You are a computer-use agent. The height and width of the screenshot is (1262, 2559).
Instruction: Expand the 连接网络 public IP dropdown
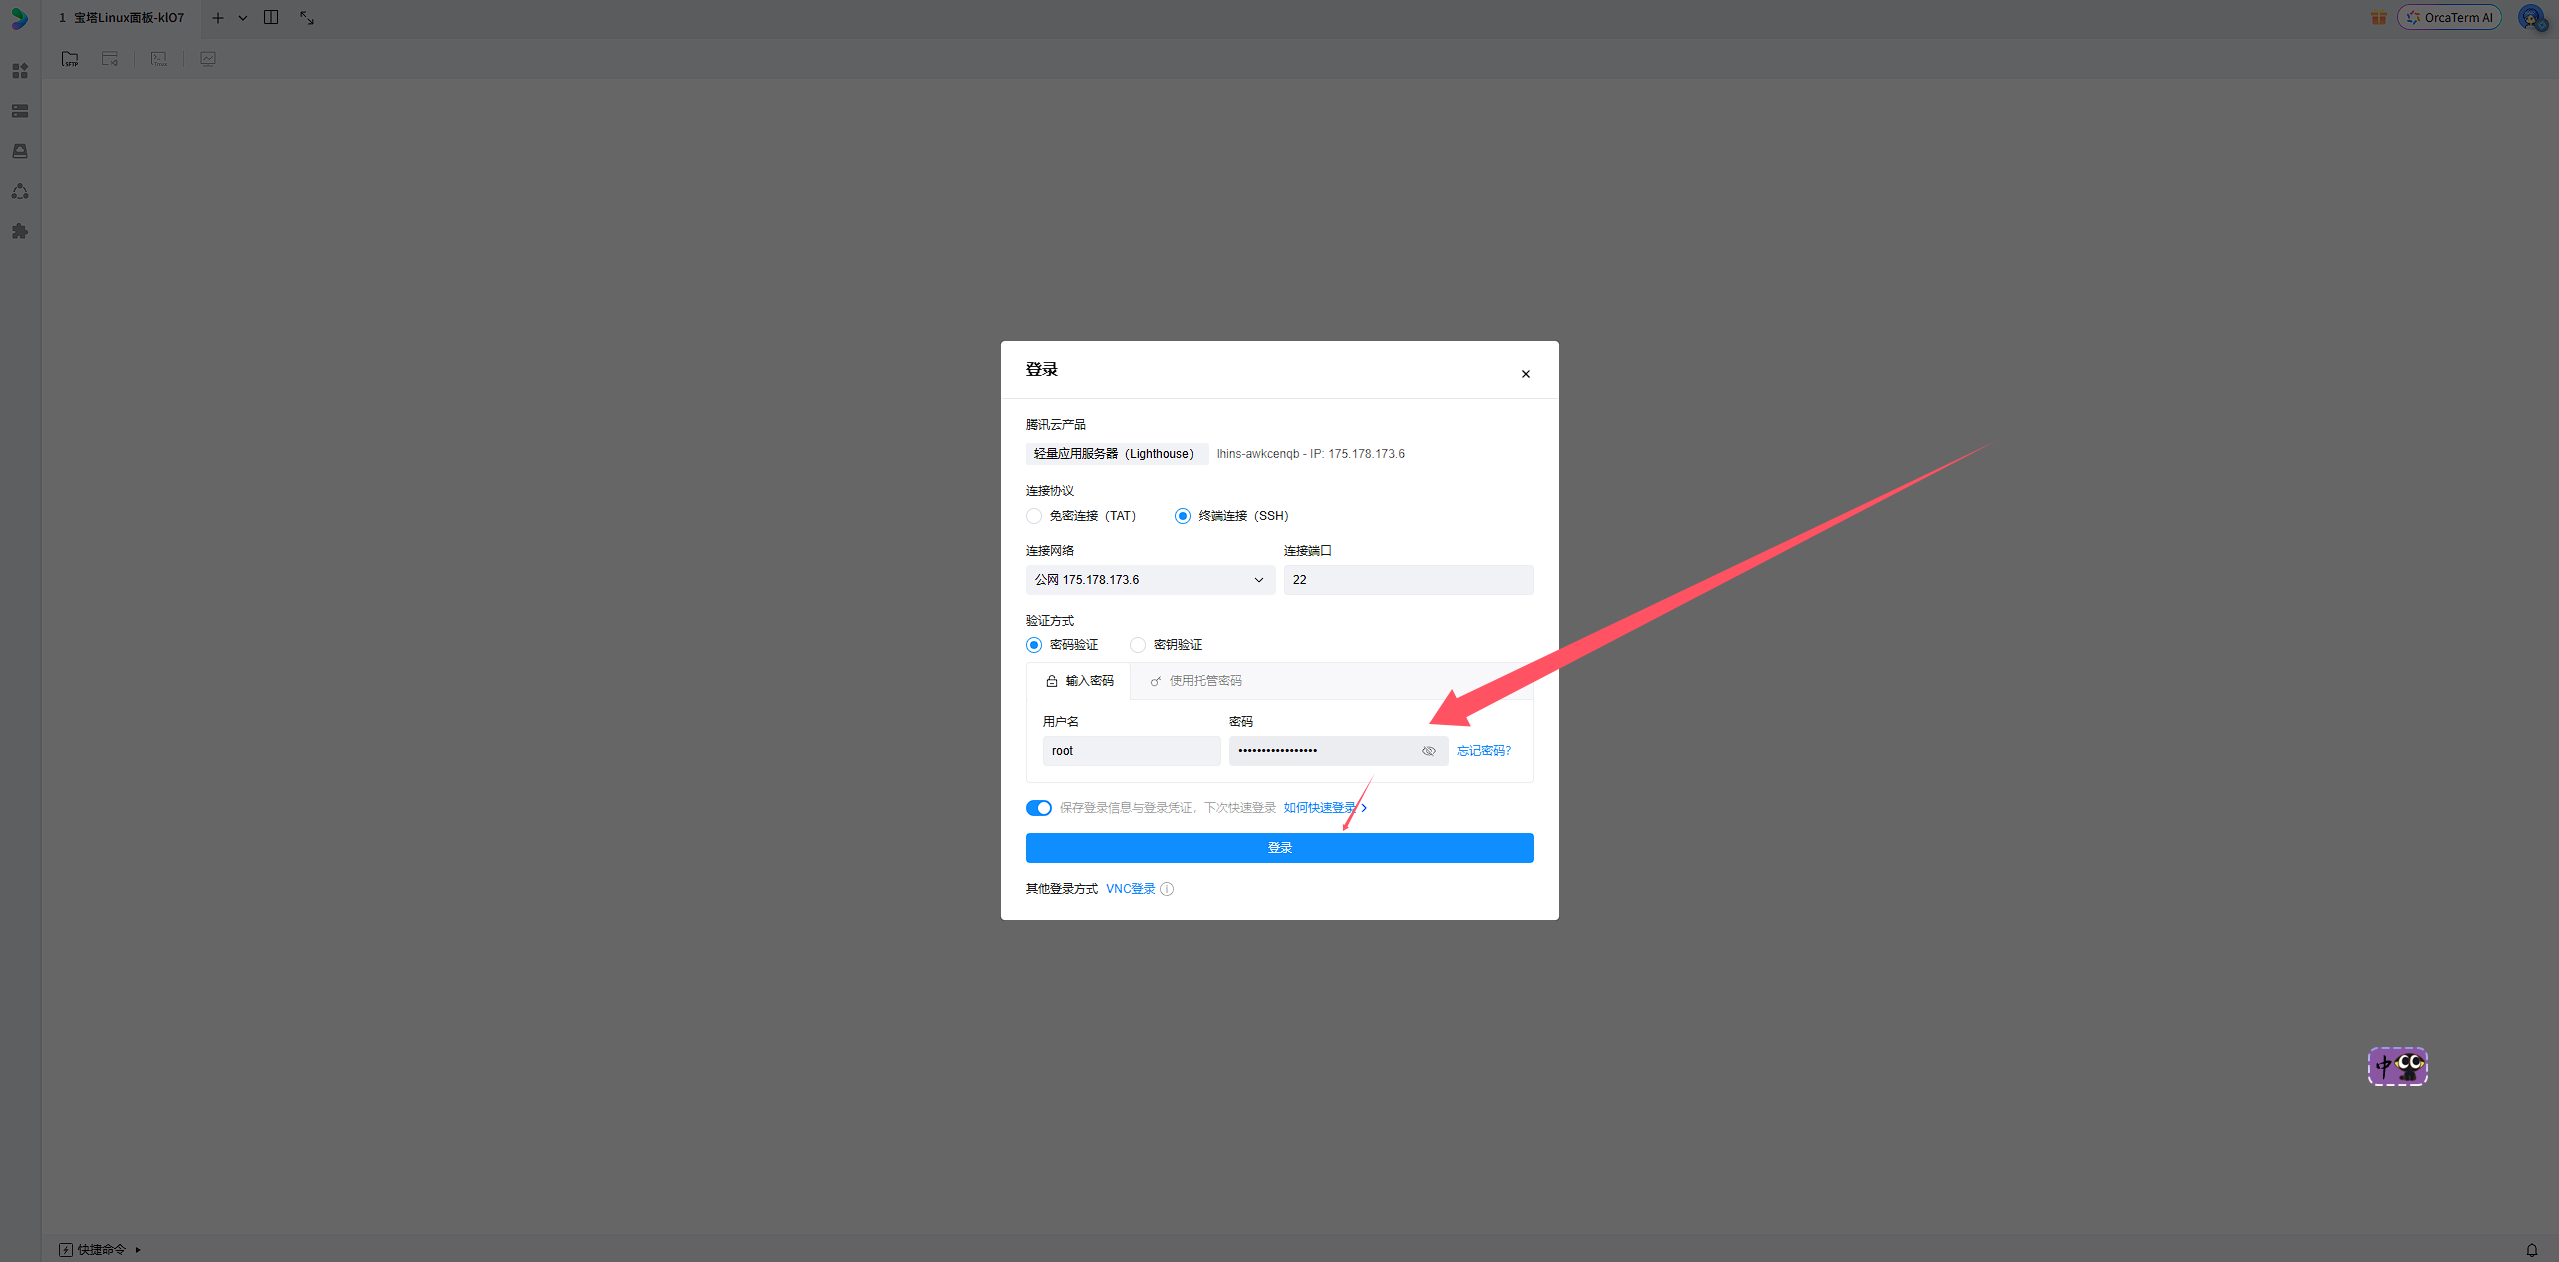point(1150,580)
